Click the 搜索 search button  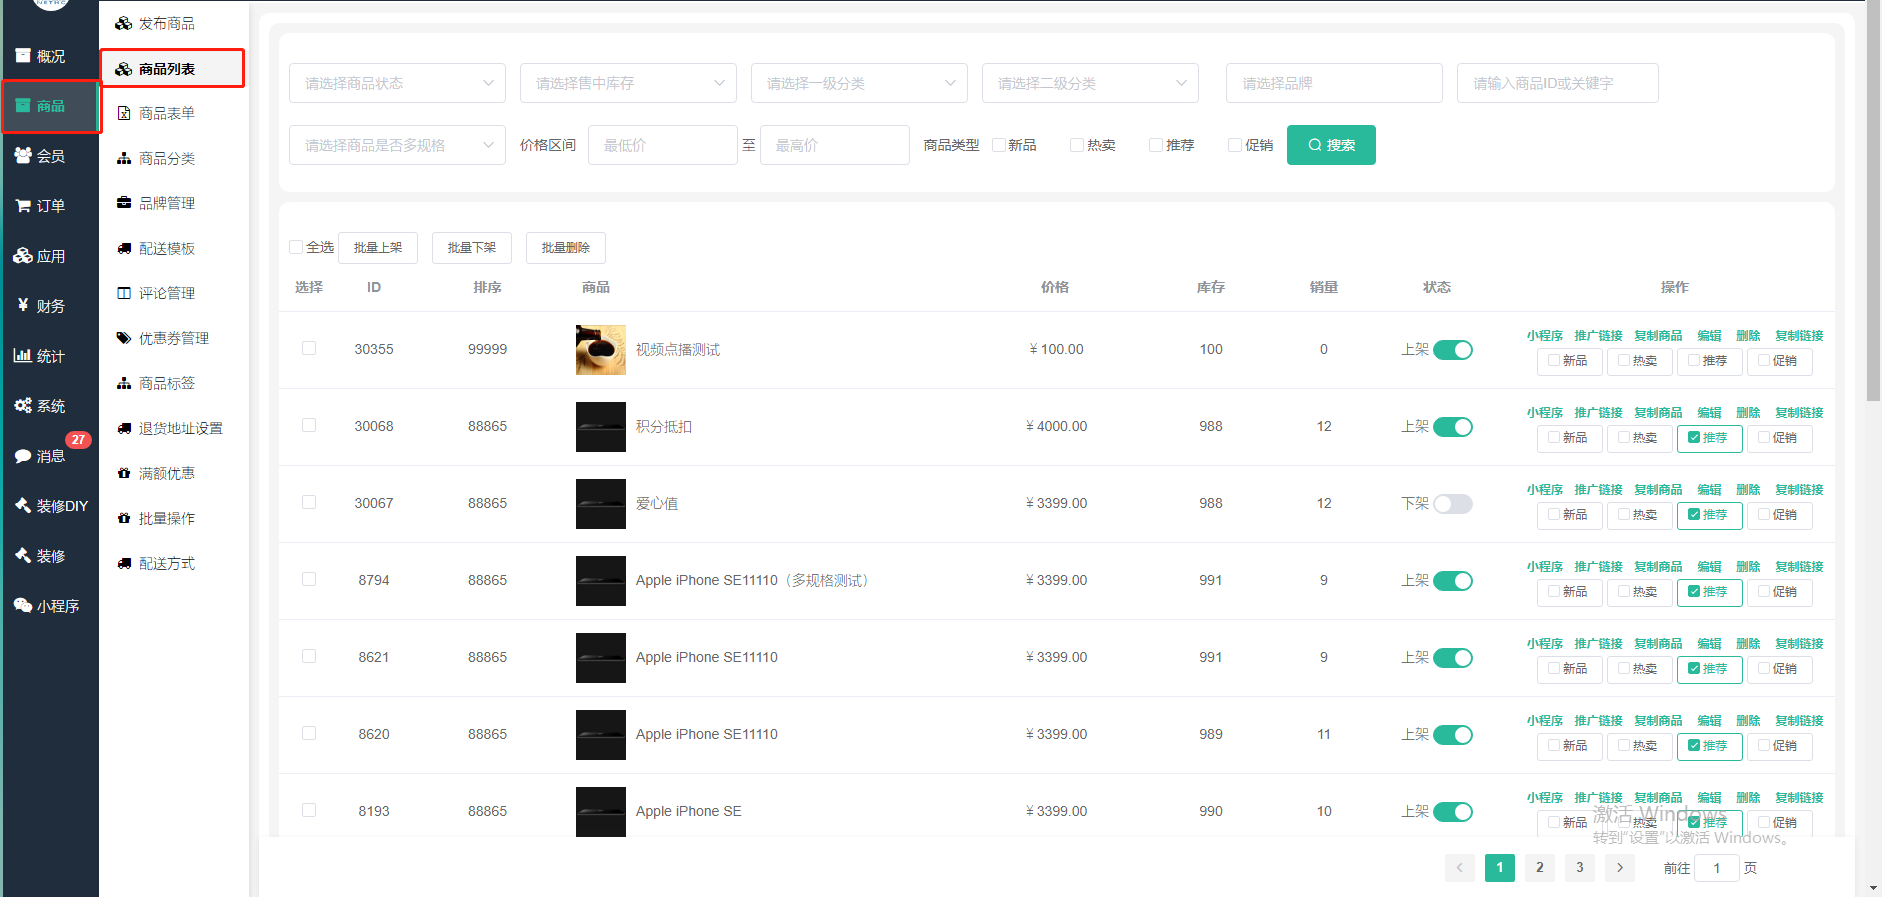[1331, 145]
